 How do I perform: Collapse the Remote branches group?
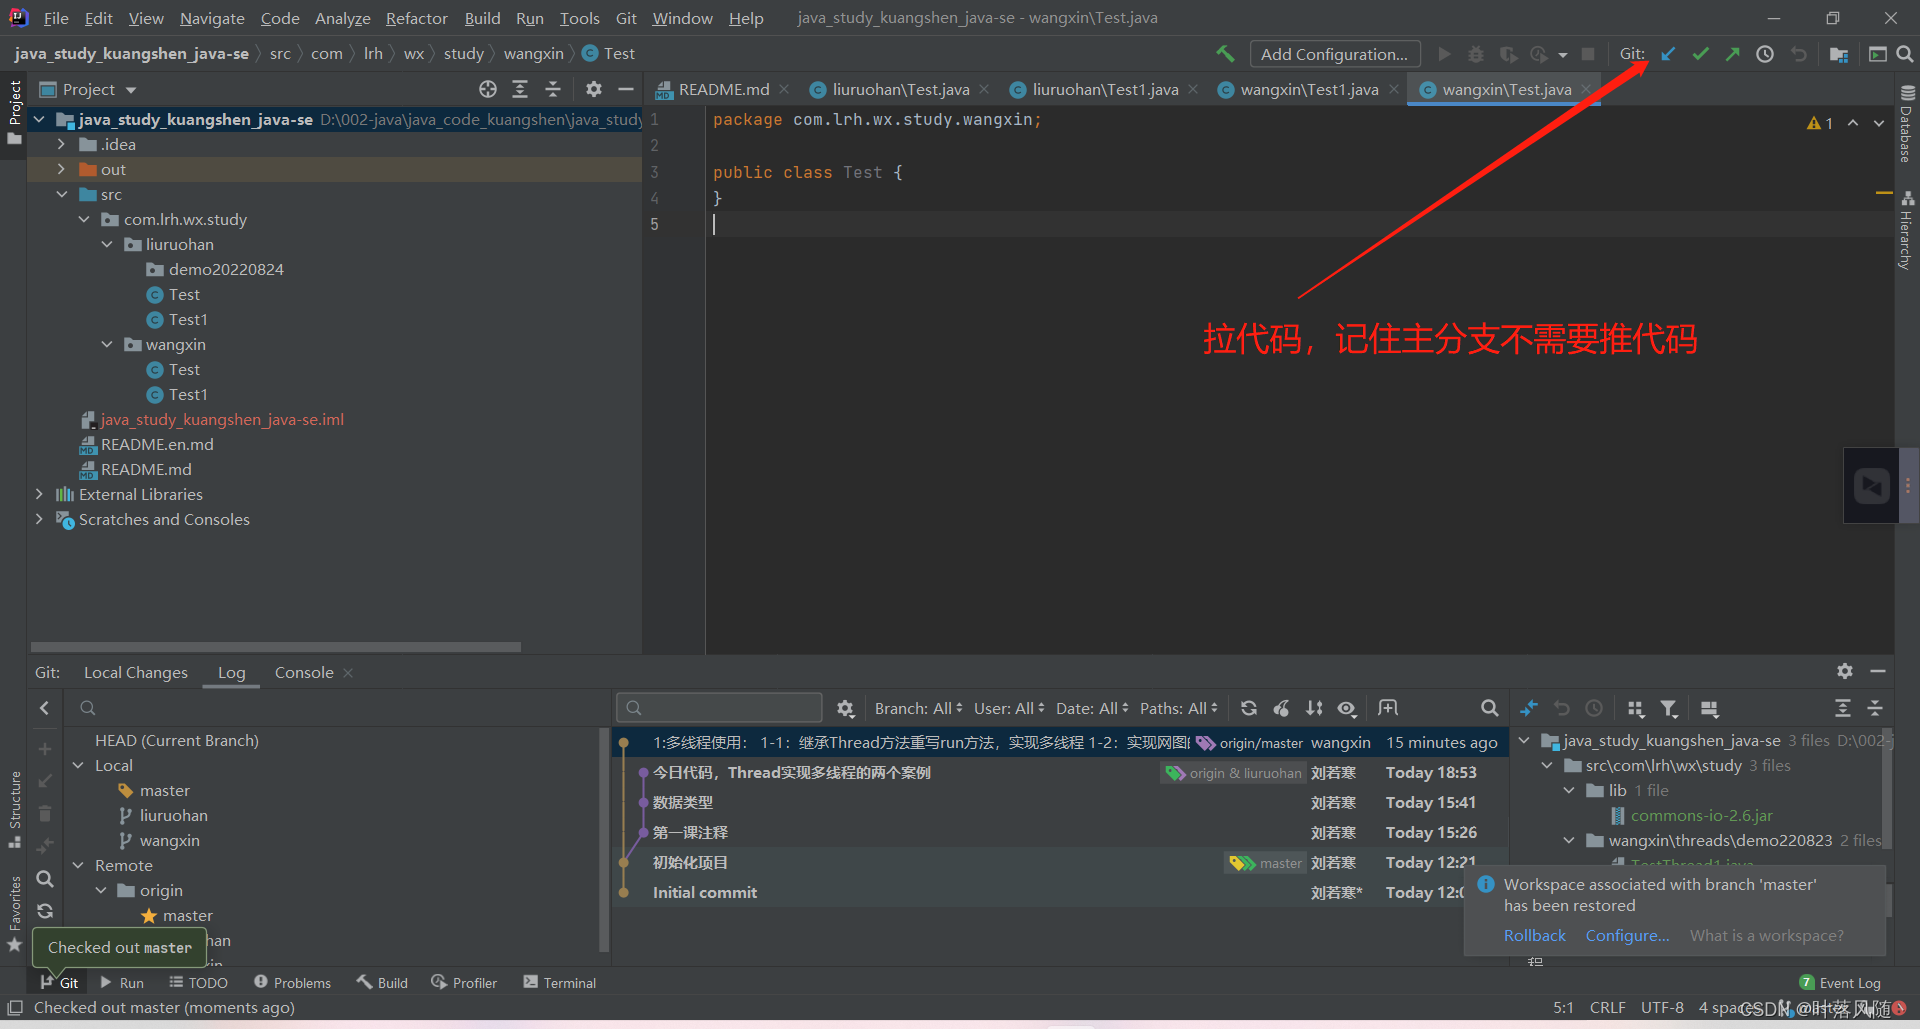tap(79, 865)
